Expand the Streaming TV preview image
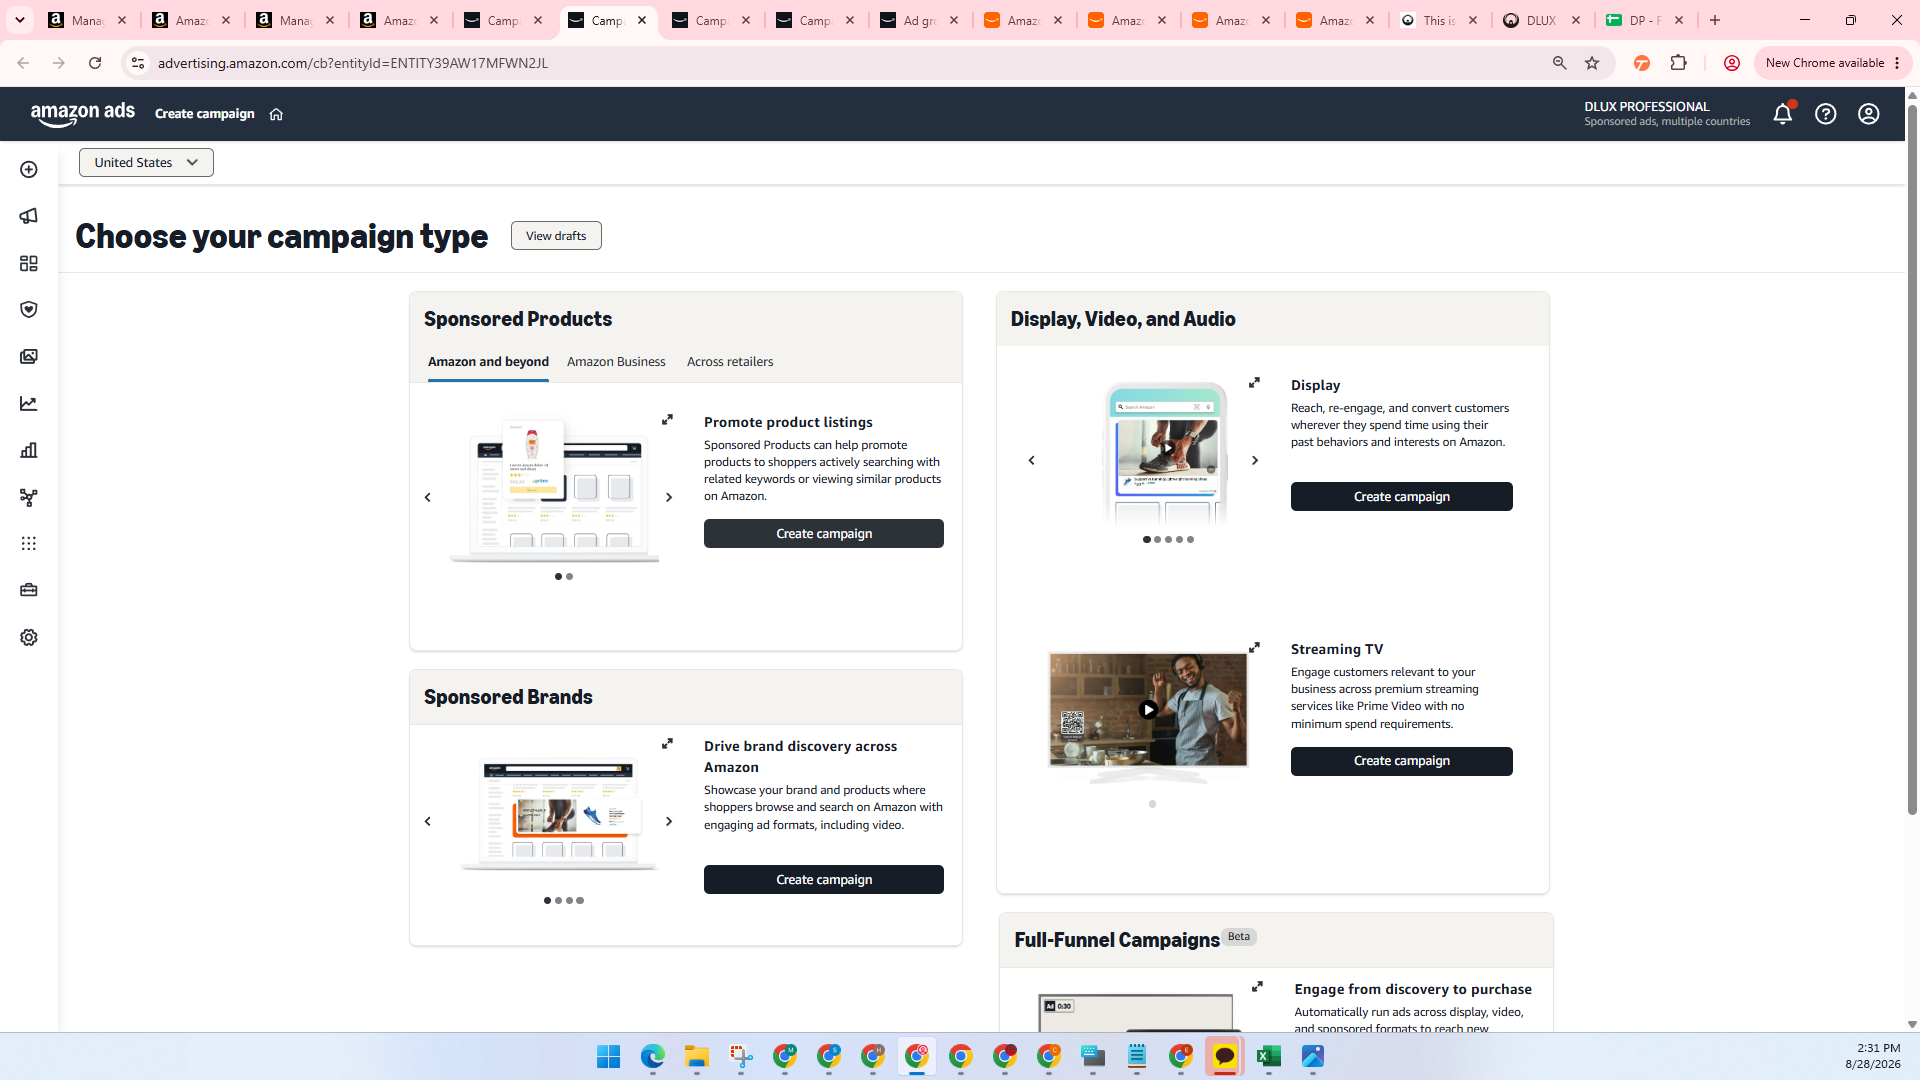 point(1254,648)
